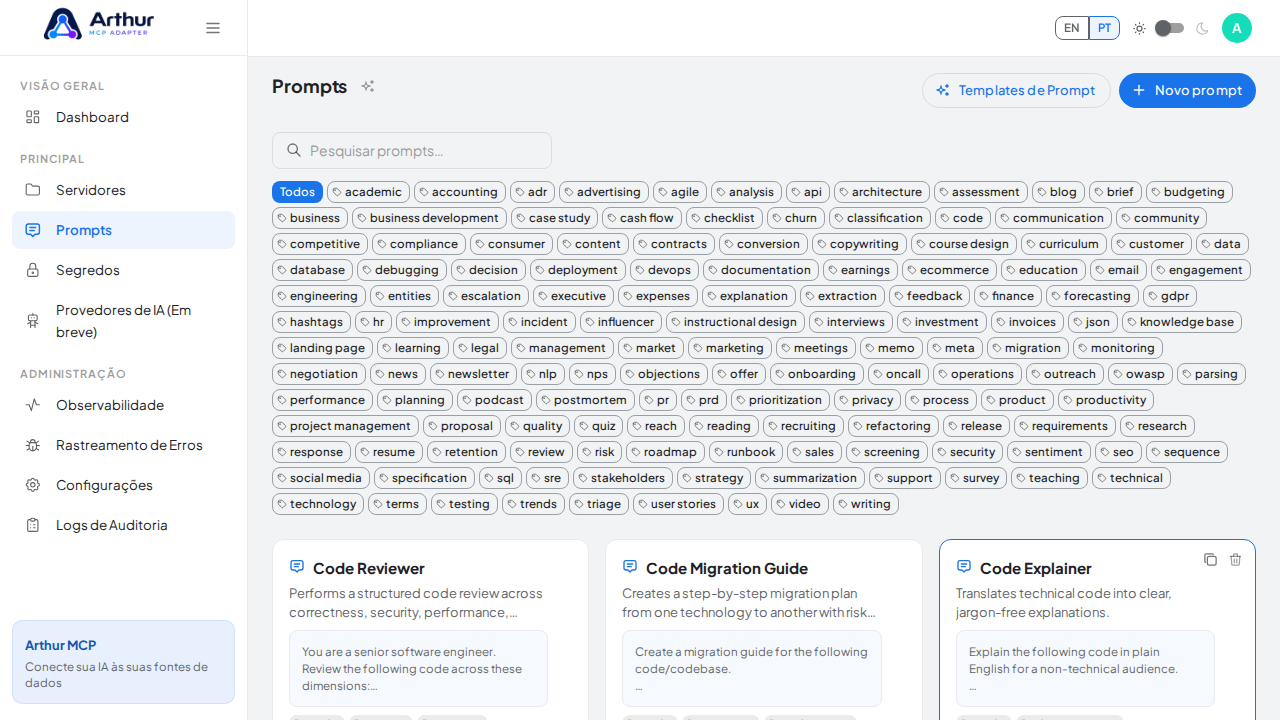Open the Code Migration Guide card

tap(764, 630)
